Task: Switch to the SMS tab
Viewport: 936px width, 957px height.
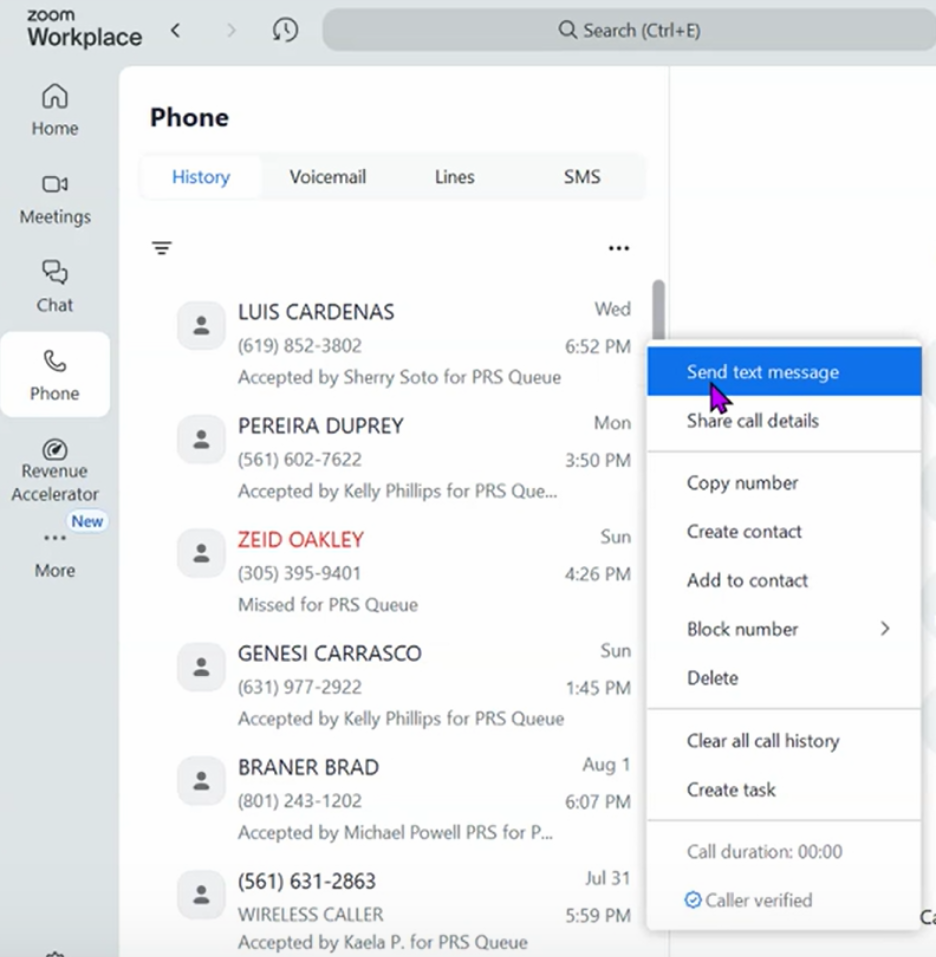Action: point(581,177)
